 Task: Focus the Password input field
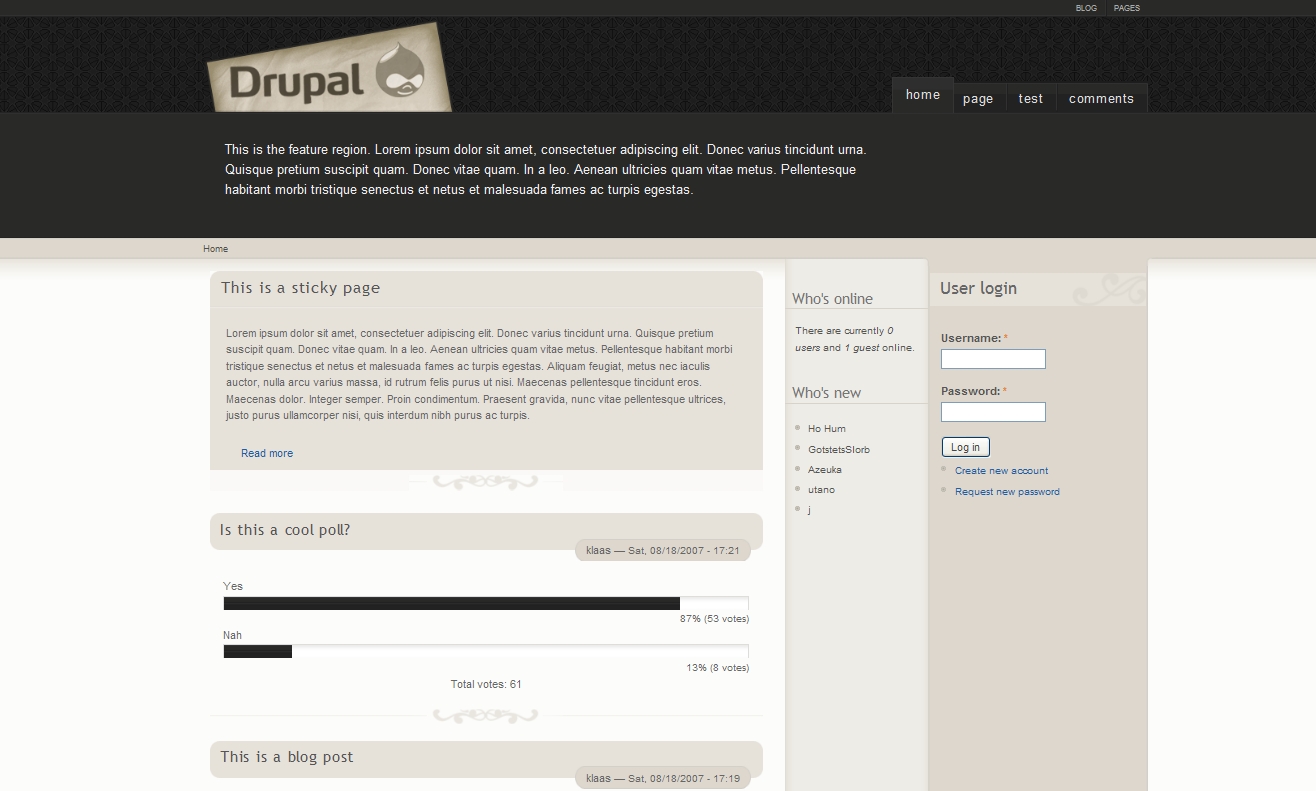point(993,412)
